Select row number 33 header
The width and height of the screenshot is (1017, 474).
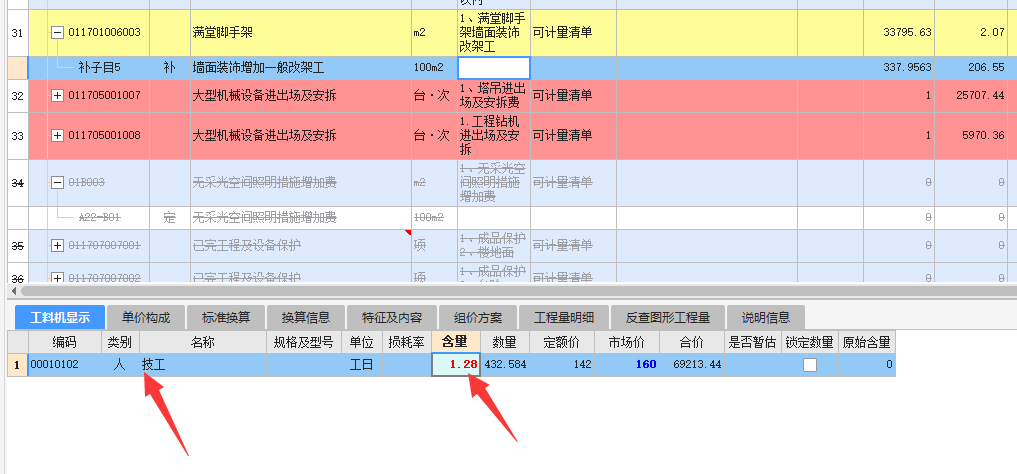click(x=18, y=136)
